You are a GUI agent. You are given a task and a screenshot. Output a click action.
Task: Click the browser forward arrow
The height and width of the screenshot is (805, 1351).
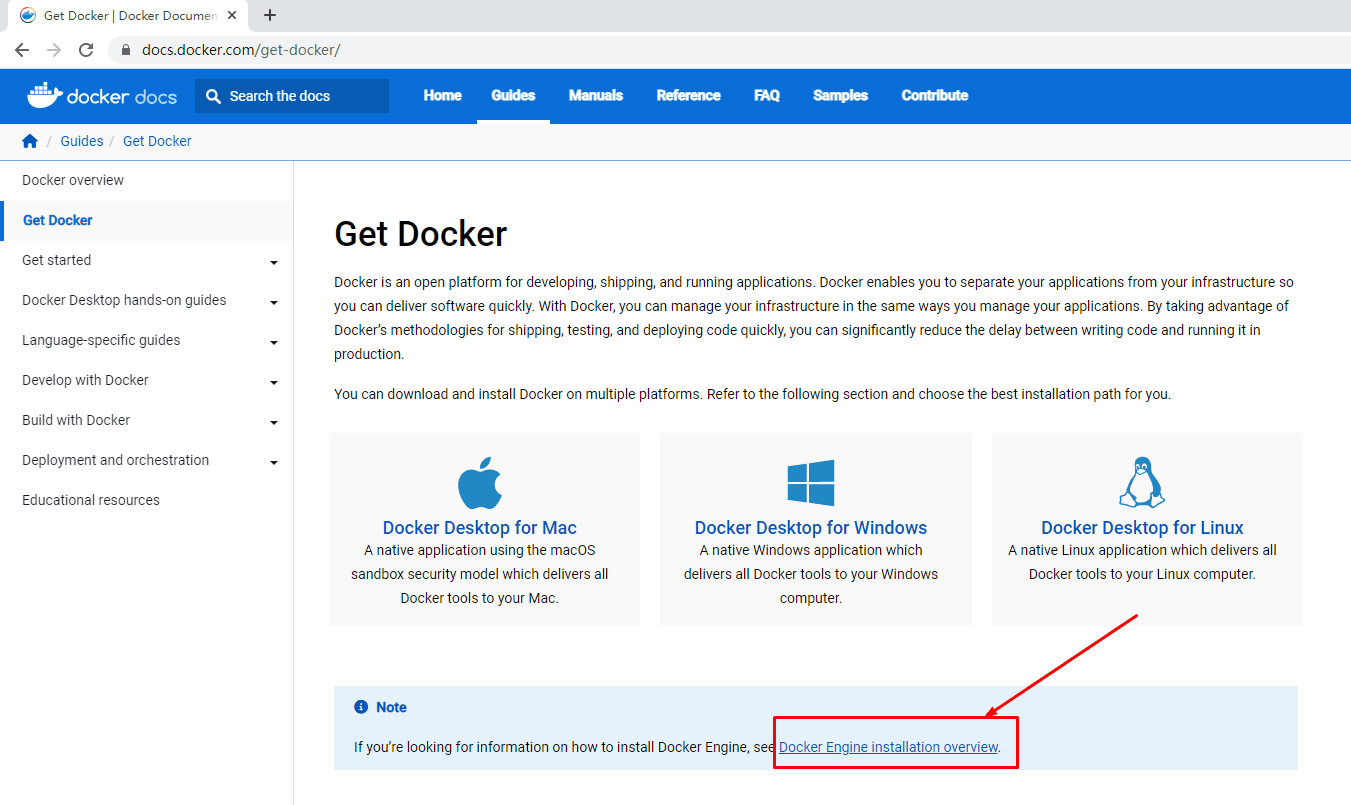pos(54,50)
